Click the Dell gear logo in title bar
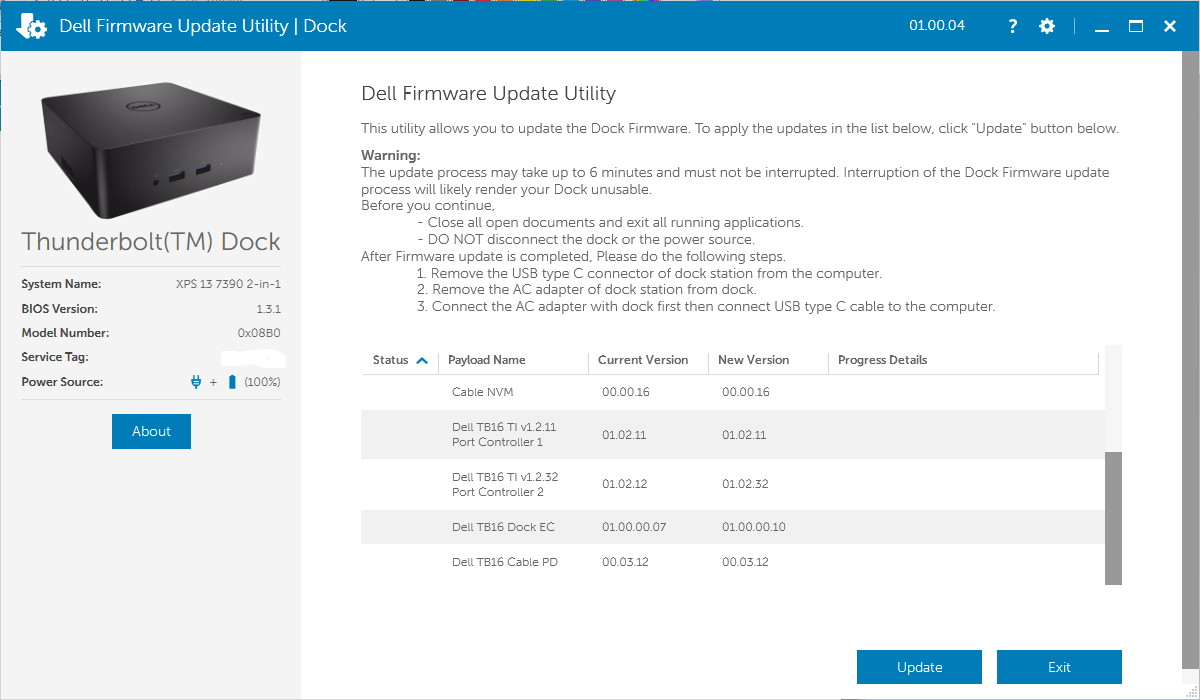The height and width of the screenshot is (700, 1200). 31,26
